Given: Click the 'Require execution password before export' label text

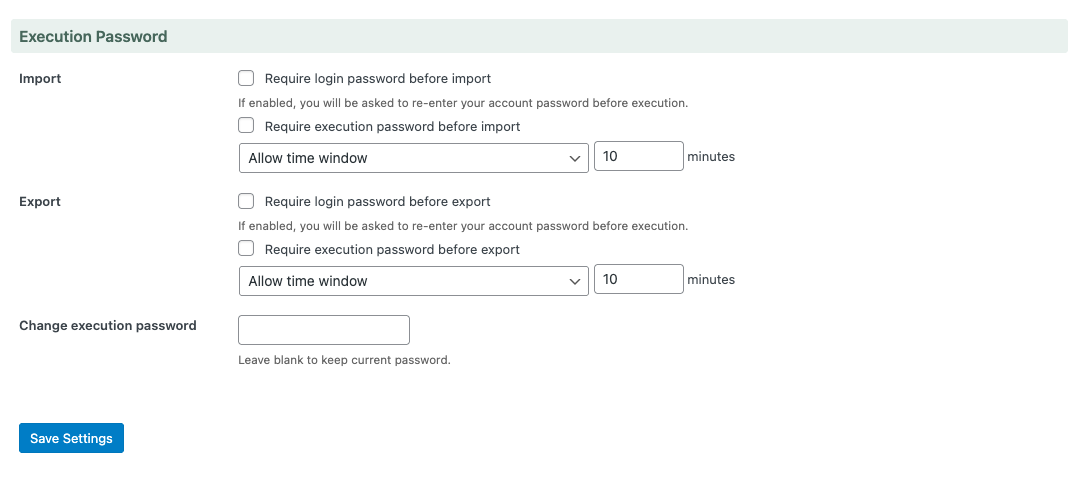Looking at the screenshot, I should [392, 250].
